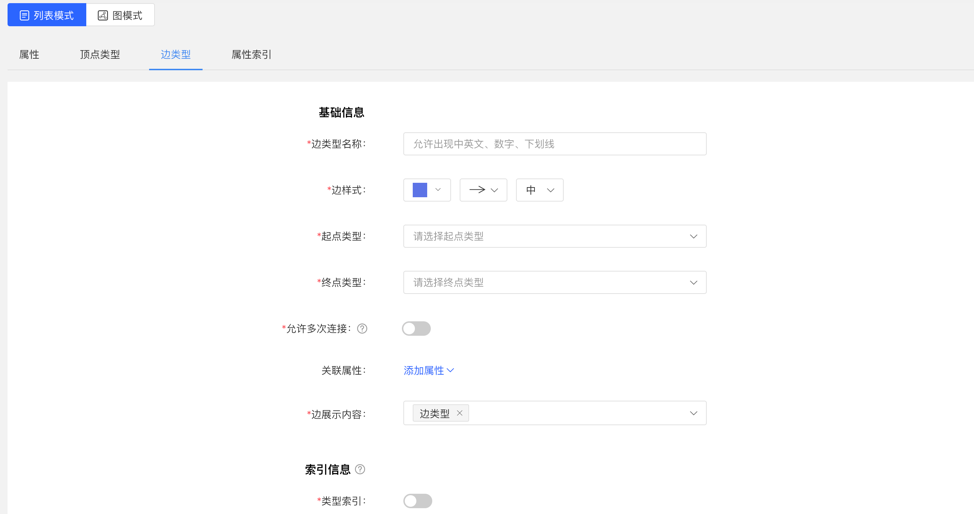Click chevron arrow of 起点类型 field
The height and width of the screenshot is (514, 974).
pyautogui.click(x=693, y=237)
